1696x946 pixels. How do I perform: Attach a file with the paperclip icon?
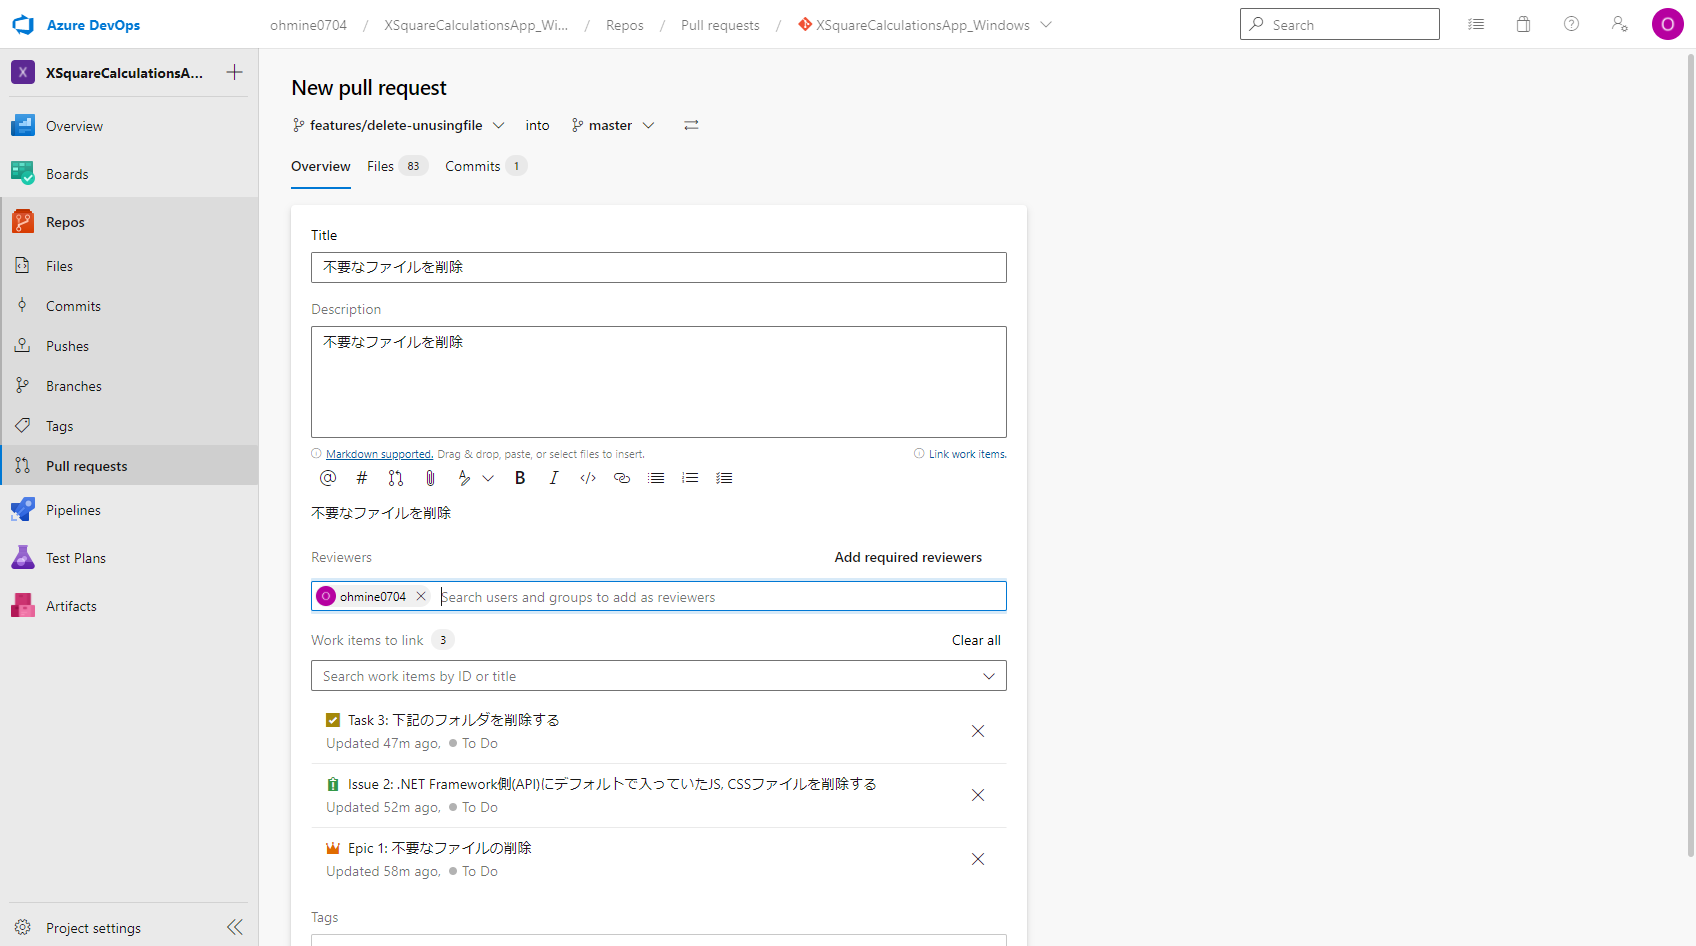click(430, 478)
